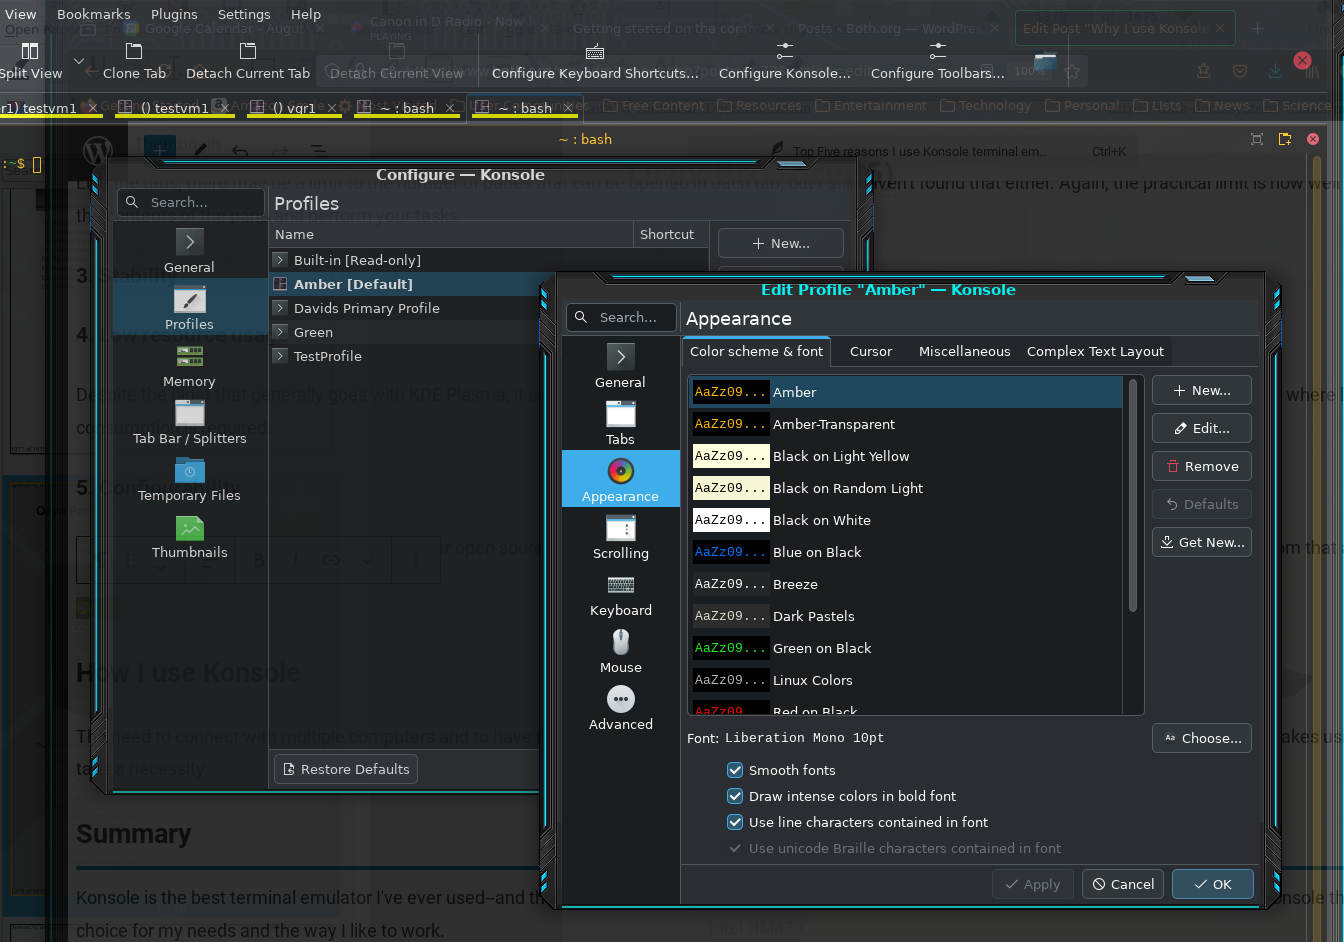Click search field in Edit Profile dialog
The width and height of the screenshot is (1344, 942).
621,317
